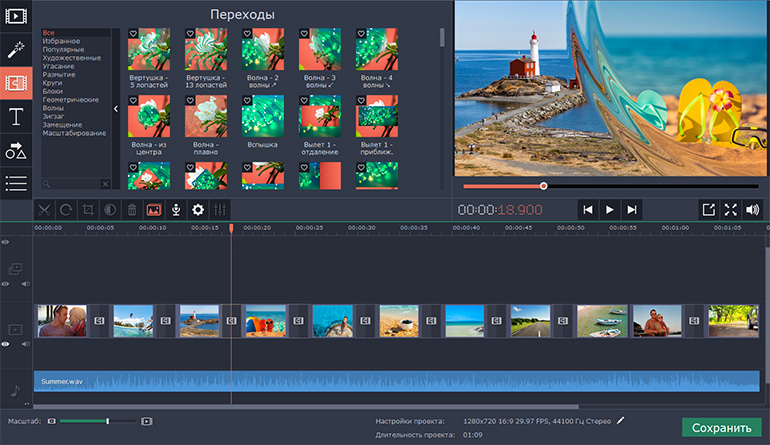
Task: Mute the preview volume speaker
Action: (x=753, y=209)
